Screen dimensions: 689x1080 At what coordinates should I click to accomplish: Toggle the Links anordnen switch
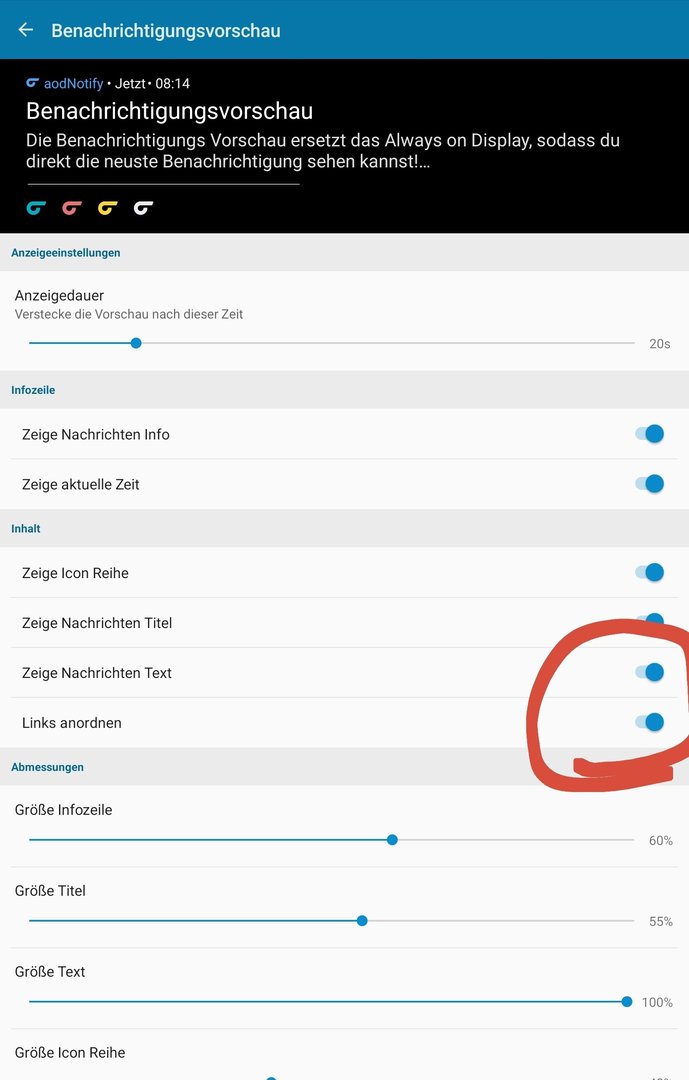point(650,722)
